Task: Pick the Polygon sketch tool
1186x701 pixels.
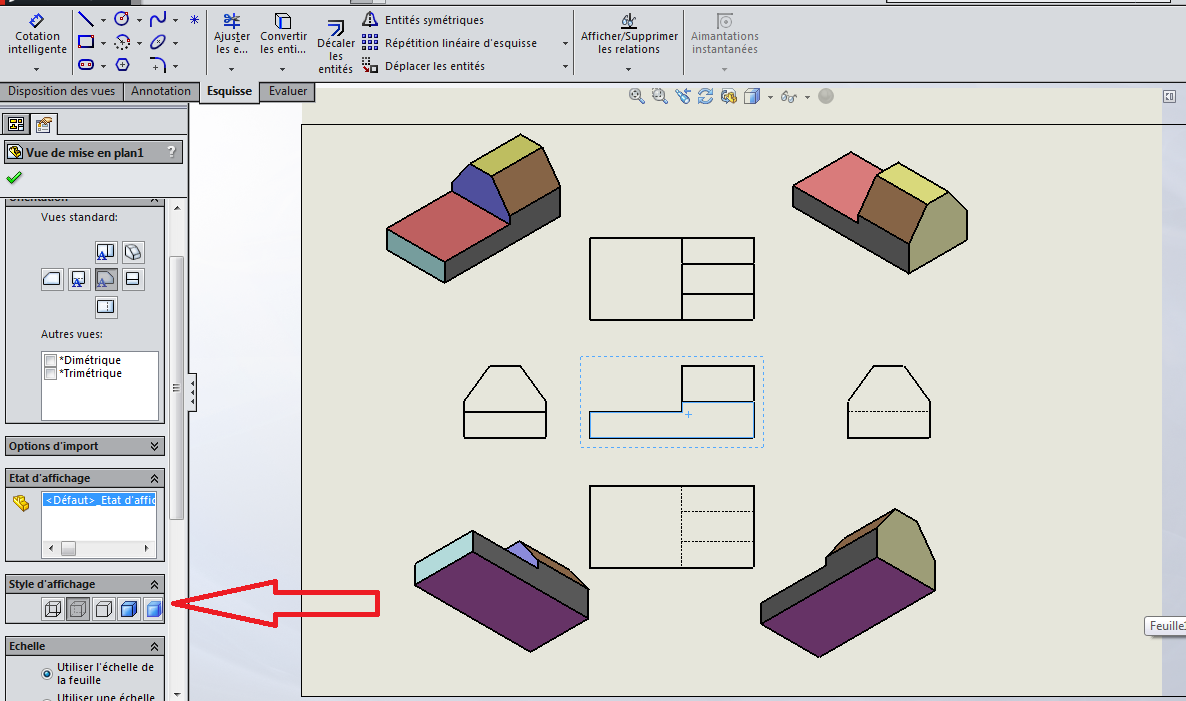Action: [x=122, y=65]
